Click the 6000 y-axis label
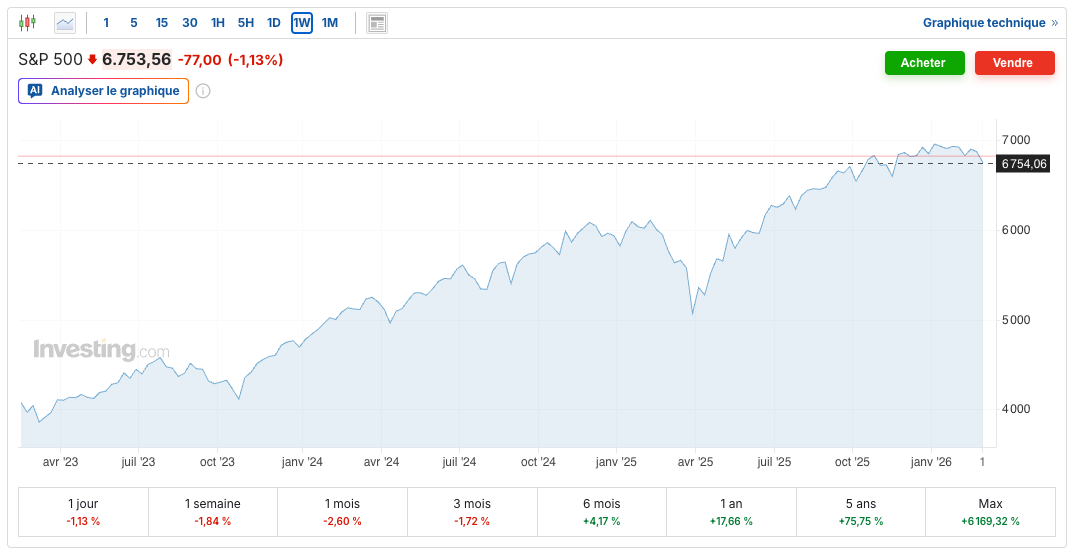The width and height of the screenshot is (1079, 556). tap(1016, 231)
